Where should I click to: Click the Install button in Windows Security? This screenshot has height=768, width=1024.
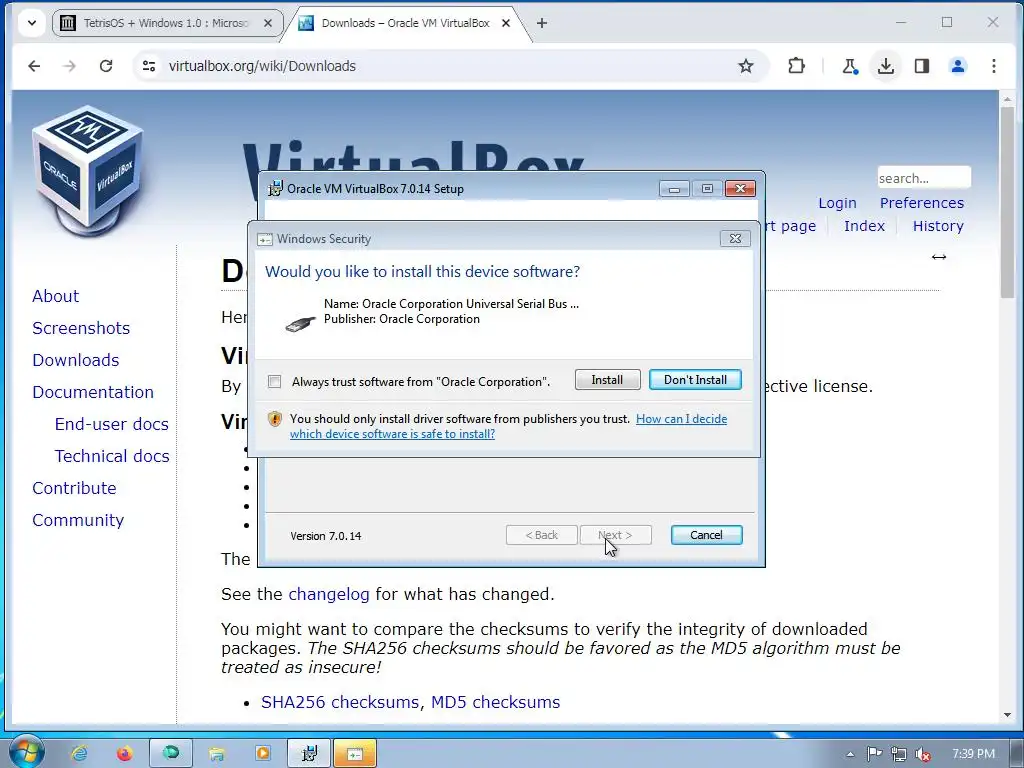point(607,380)
